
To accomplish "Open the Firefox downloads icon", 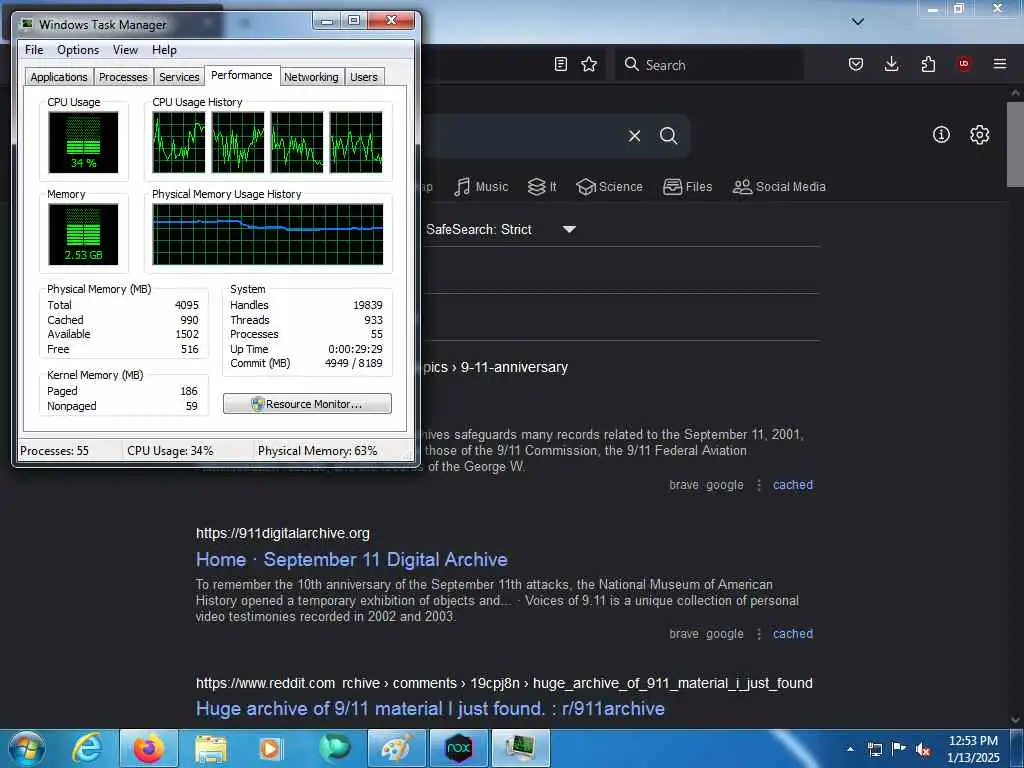I will pos(891,64).
